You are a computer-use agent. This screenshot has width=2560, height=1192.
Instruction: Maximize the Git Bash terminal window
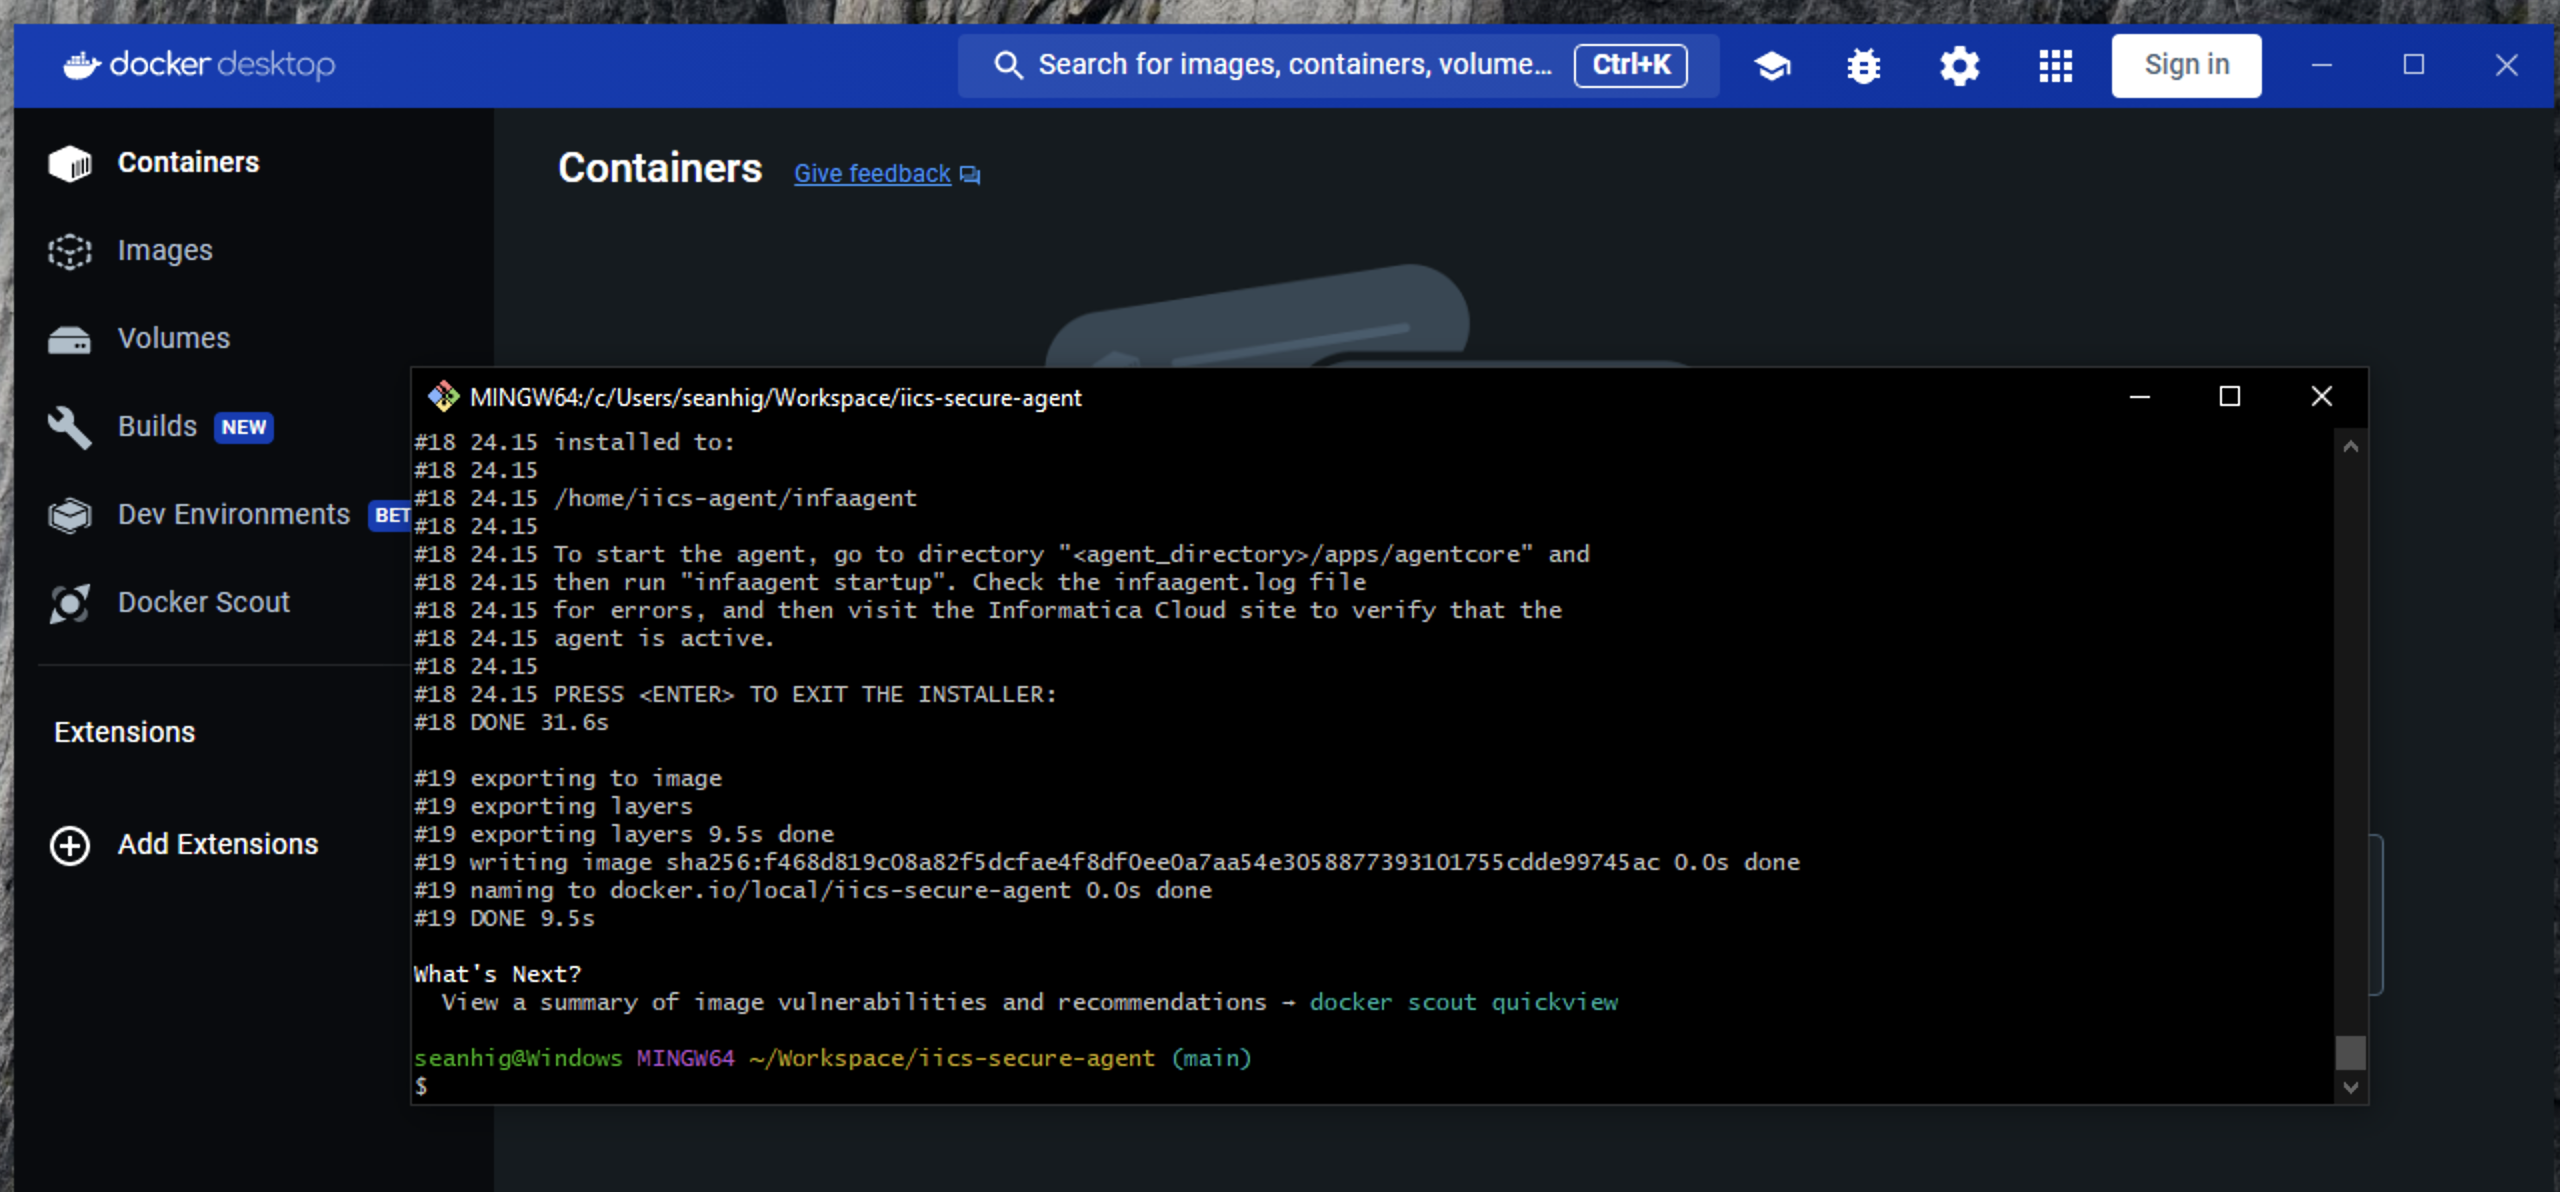click(2229, 397)
